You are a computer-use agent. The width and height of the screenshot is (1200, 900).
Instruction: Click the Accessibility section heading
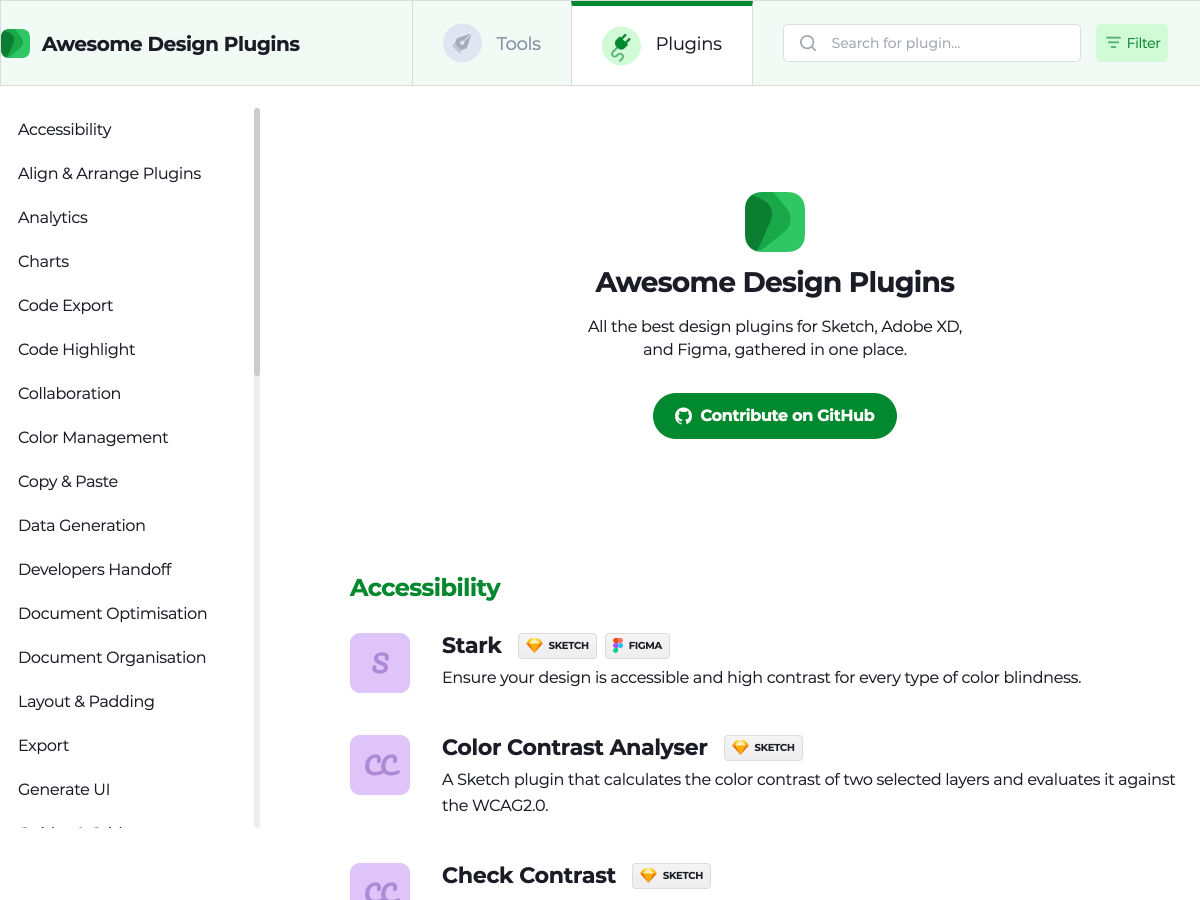(425, 588)
